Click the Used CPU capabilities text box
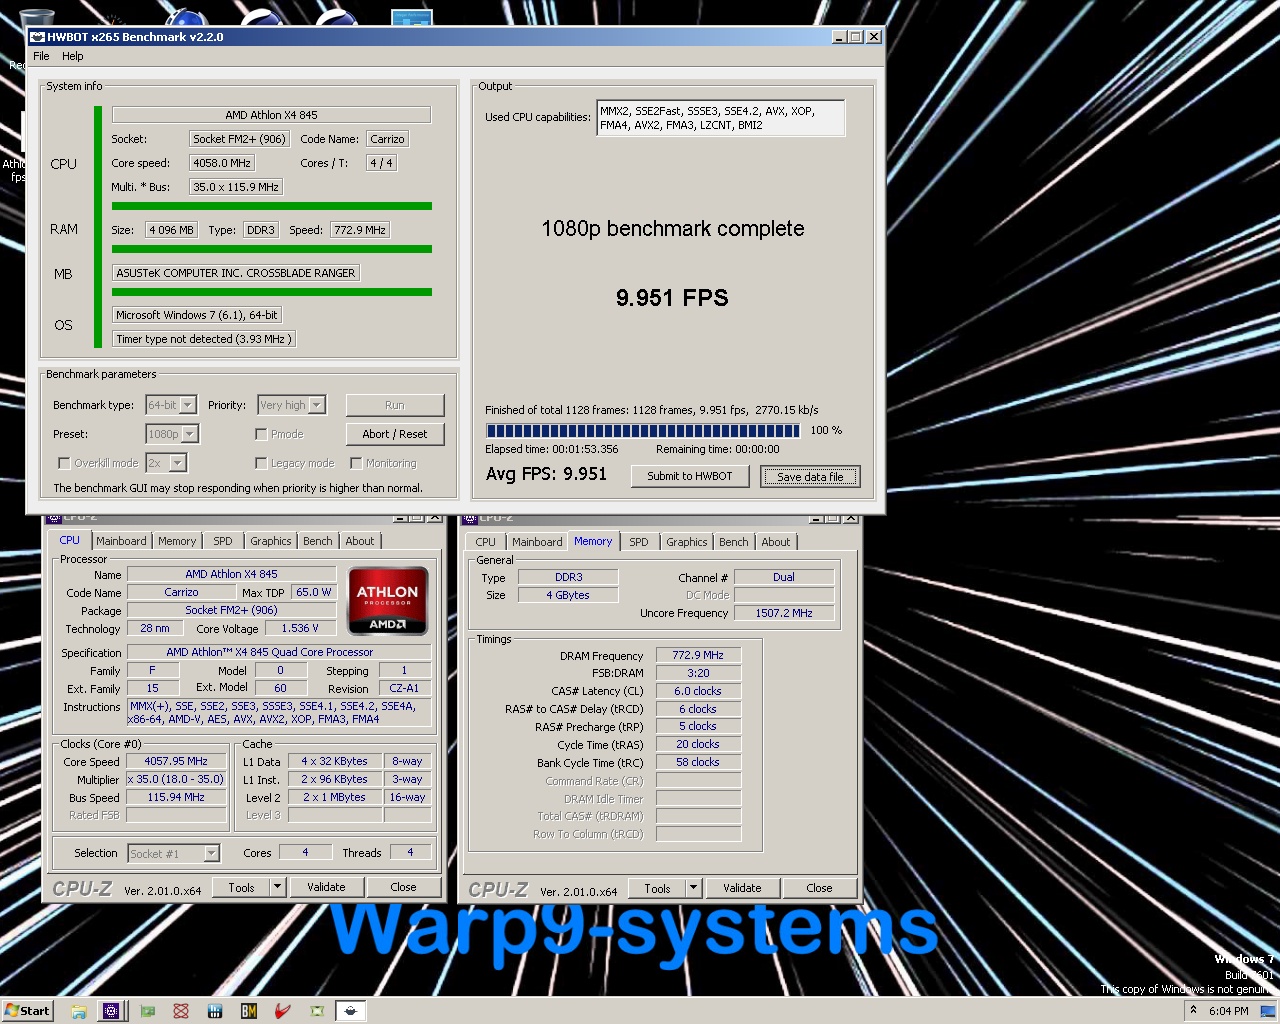The width and height of the screenshot is (1280, 1024). [721, 118]
